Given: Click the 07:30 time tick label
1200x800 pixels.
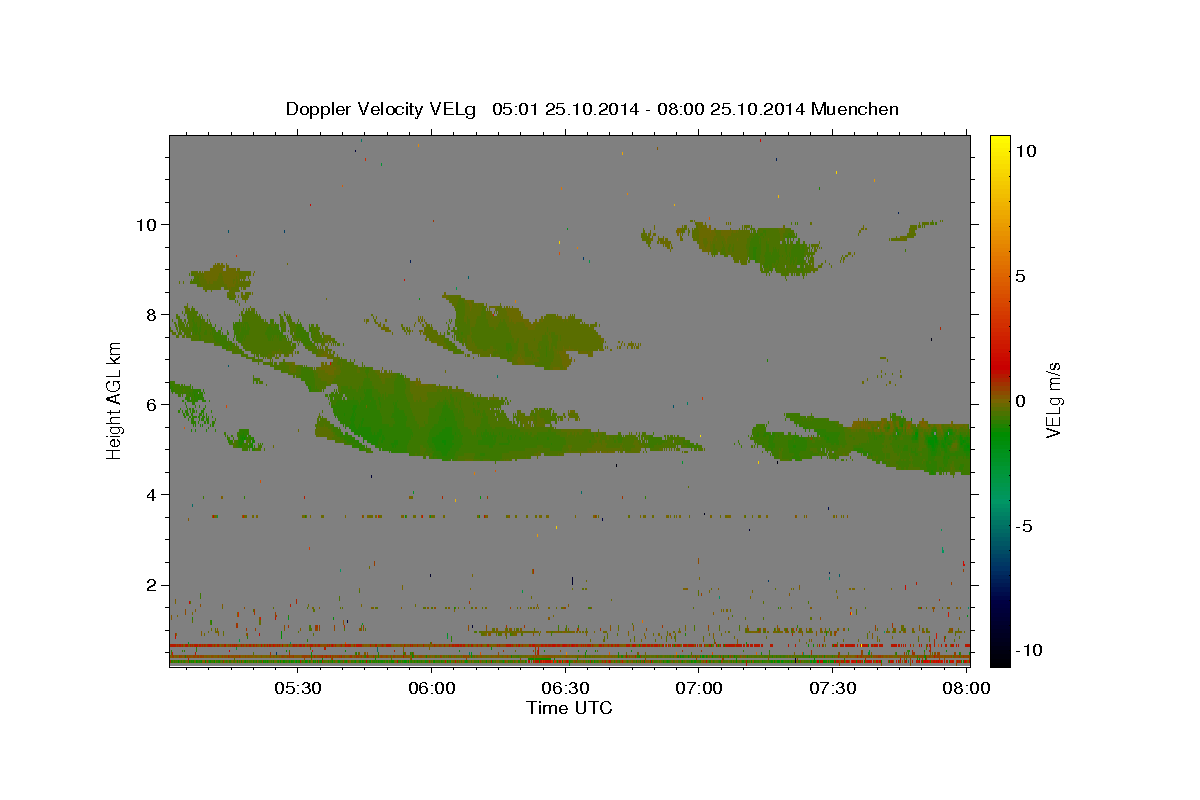Looking at the screenshot, I should 832,689.
